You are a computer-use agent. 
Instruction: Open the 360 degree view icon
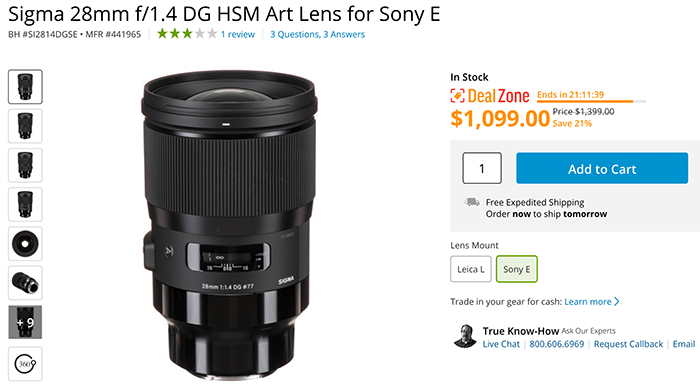tap(25, 364)
